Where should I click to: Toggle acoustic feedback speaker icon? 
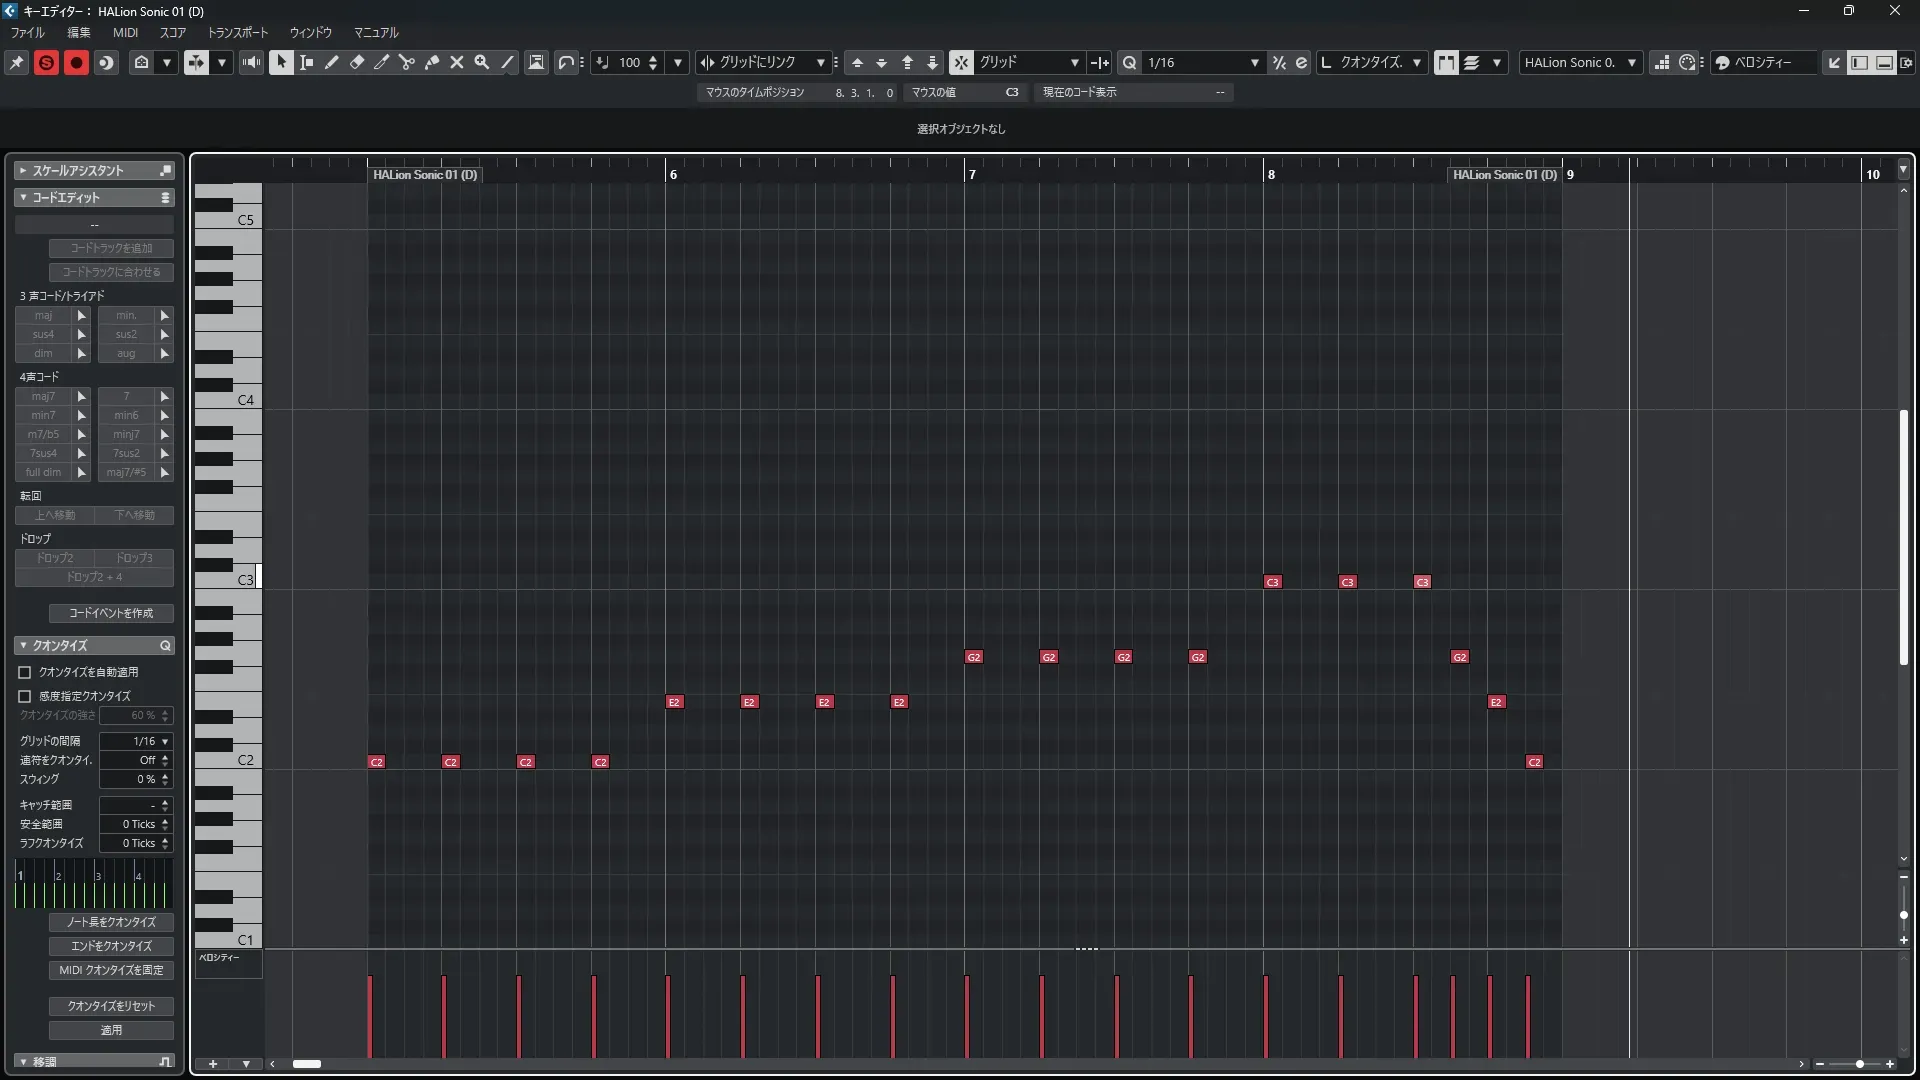click(251, 62)
